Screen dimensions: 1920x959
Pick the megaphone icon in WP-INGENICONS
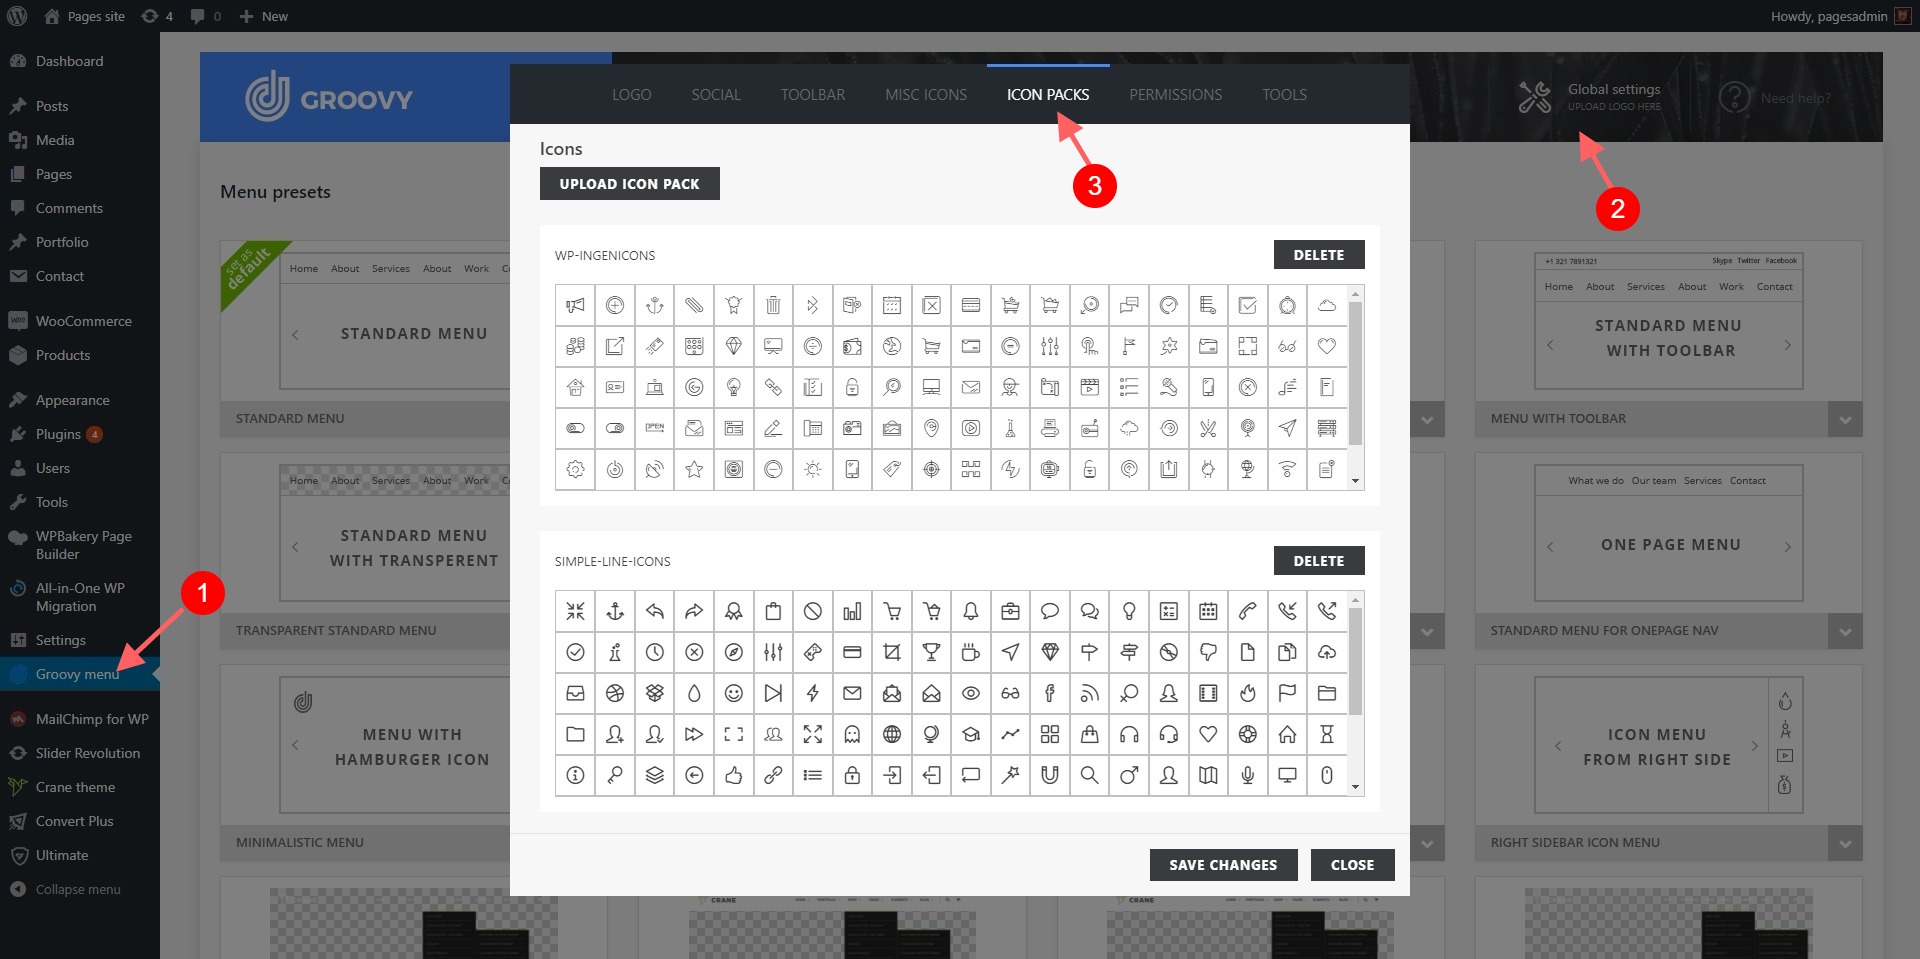pos(575,305)
